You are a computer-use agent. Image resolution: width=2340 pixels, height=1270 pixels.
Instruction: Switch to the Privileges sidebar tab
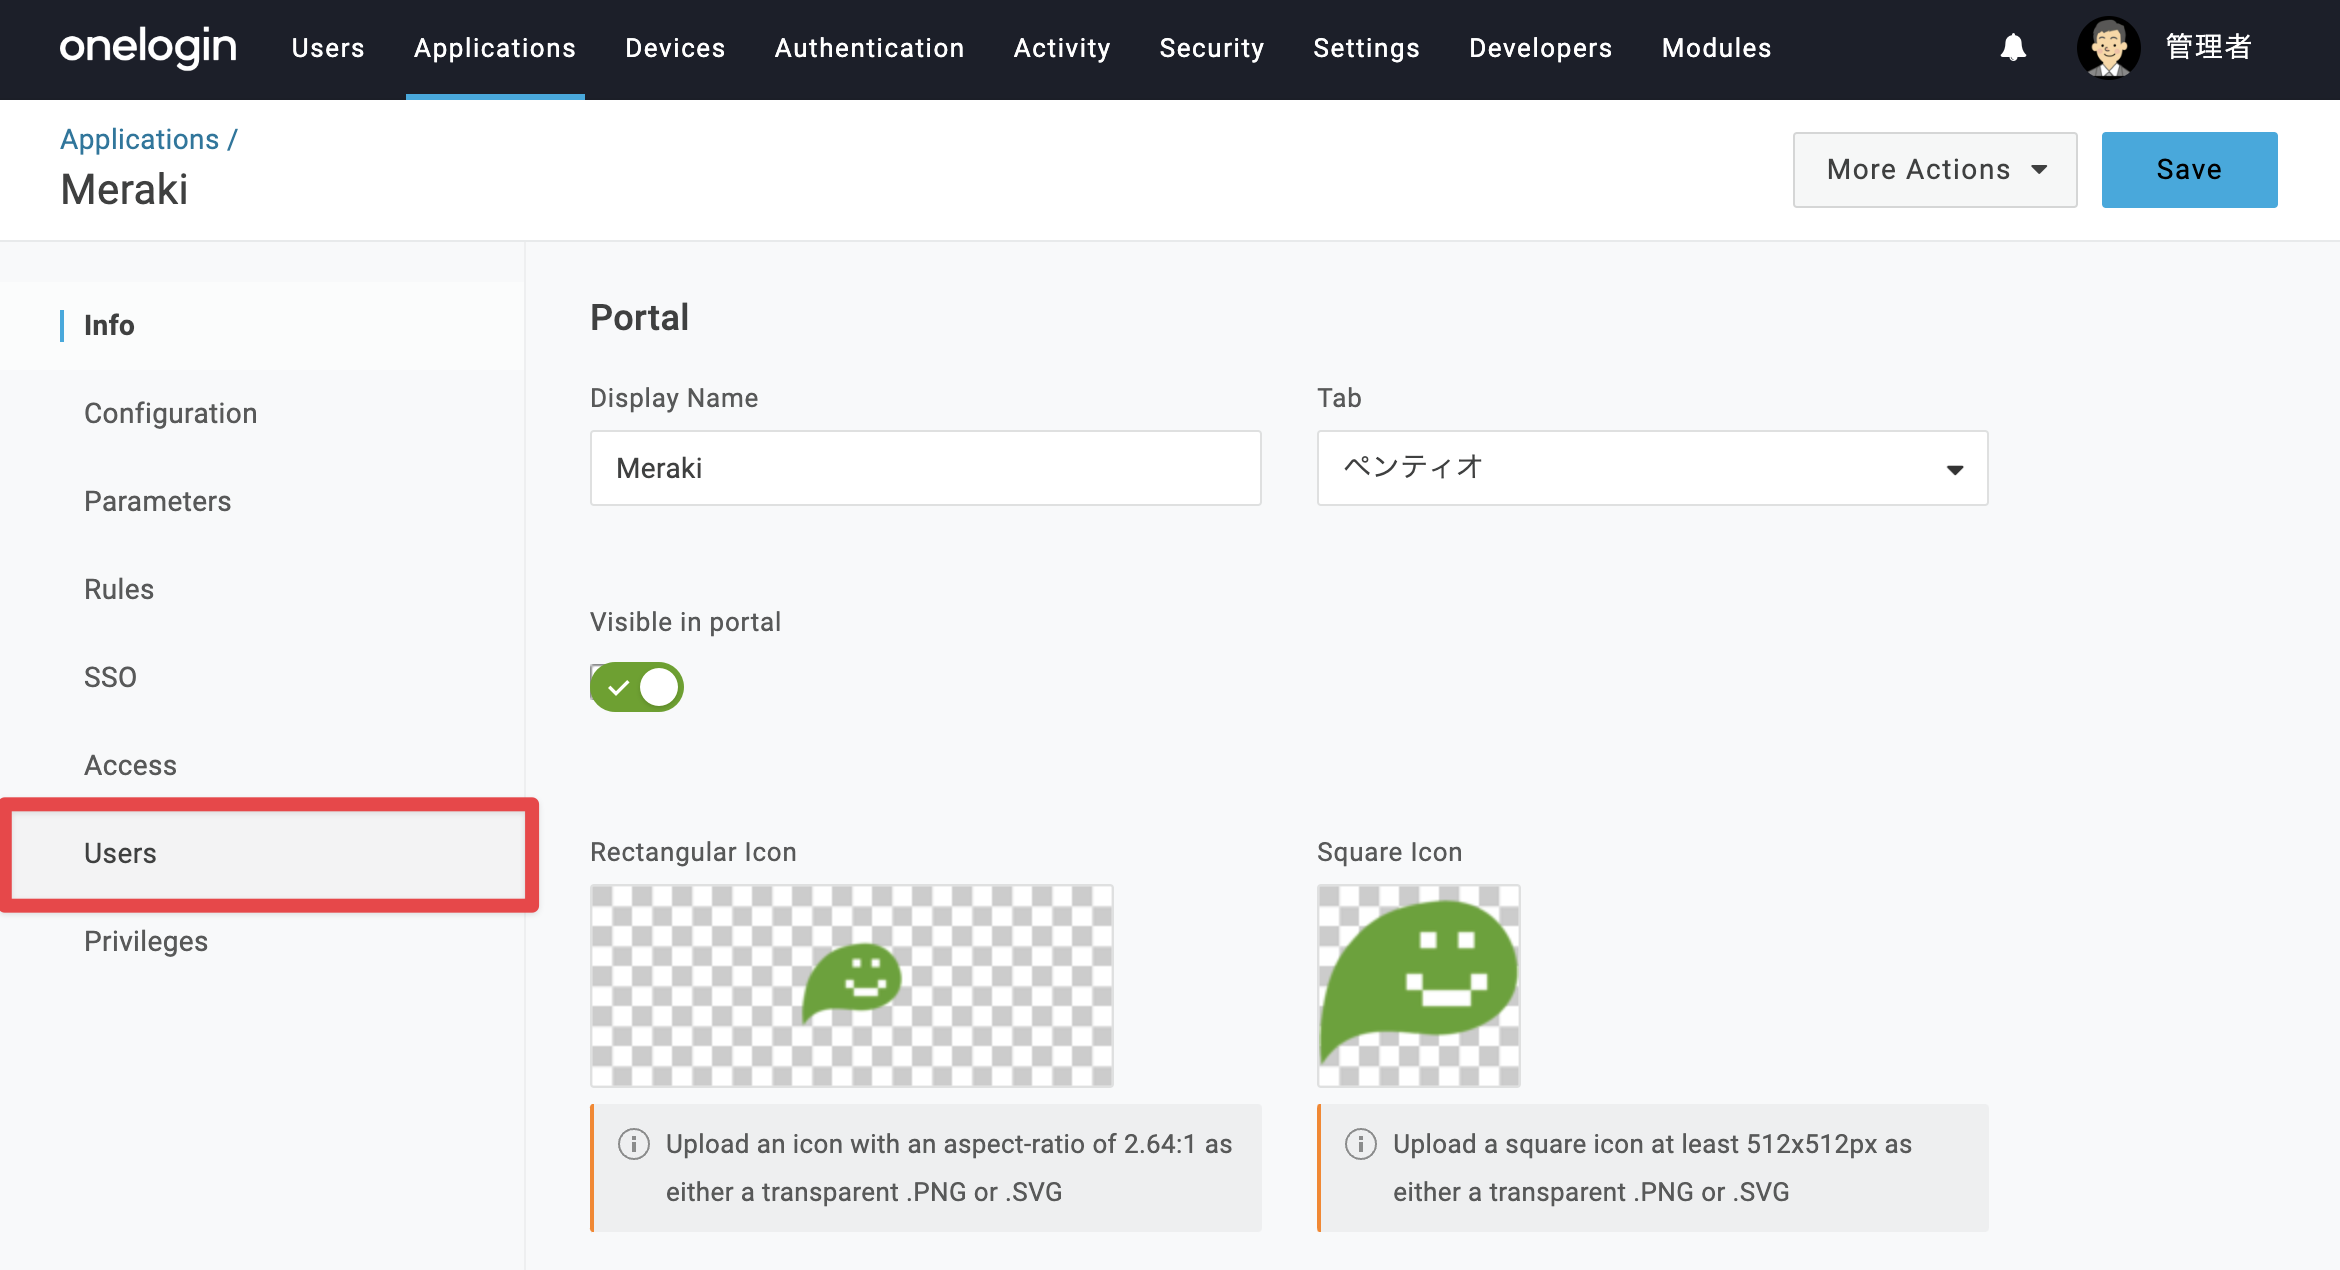click(x=262, y=941)
